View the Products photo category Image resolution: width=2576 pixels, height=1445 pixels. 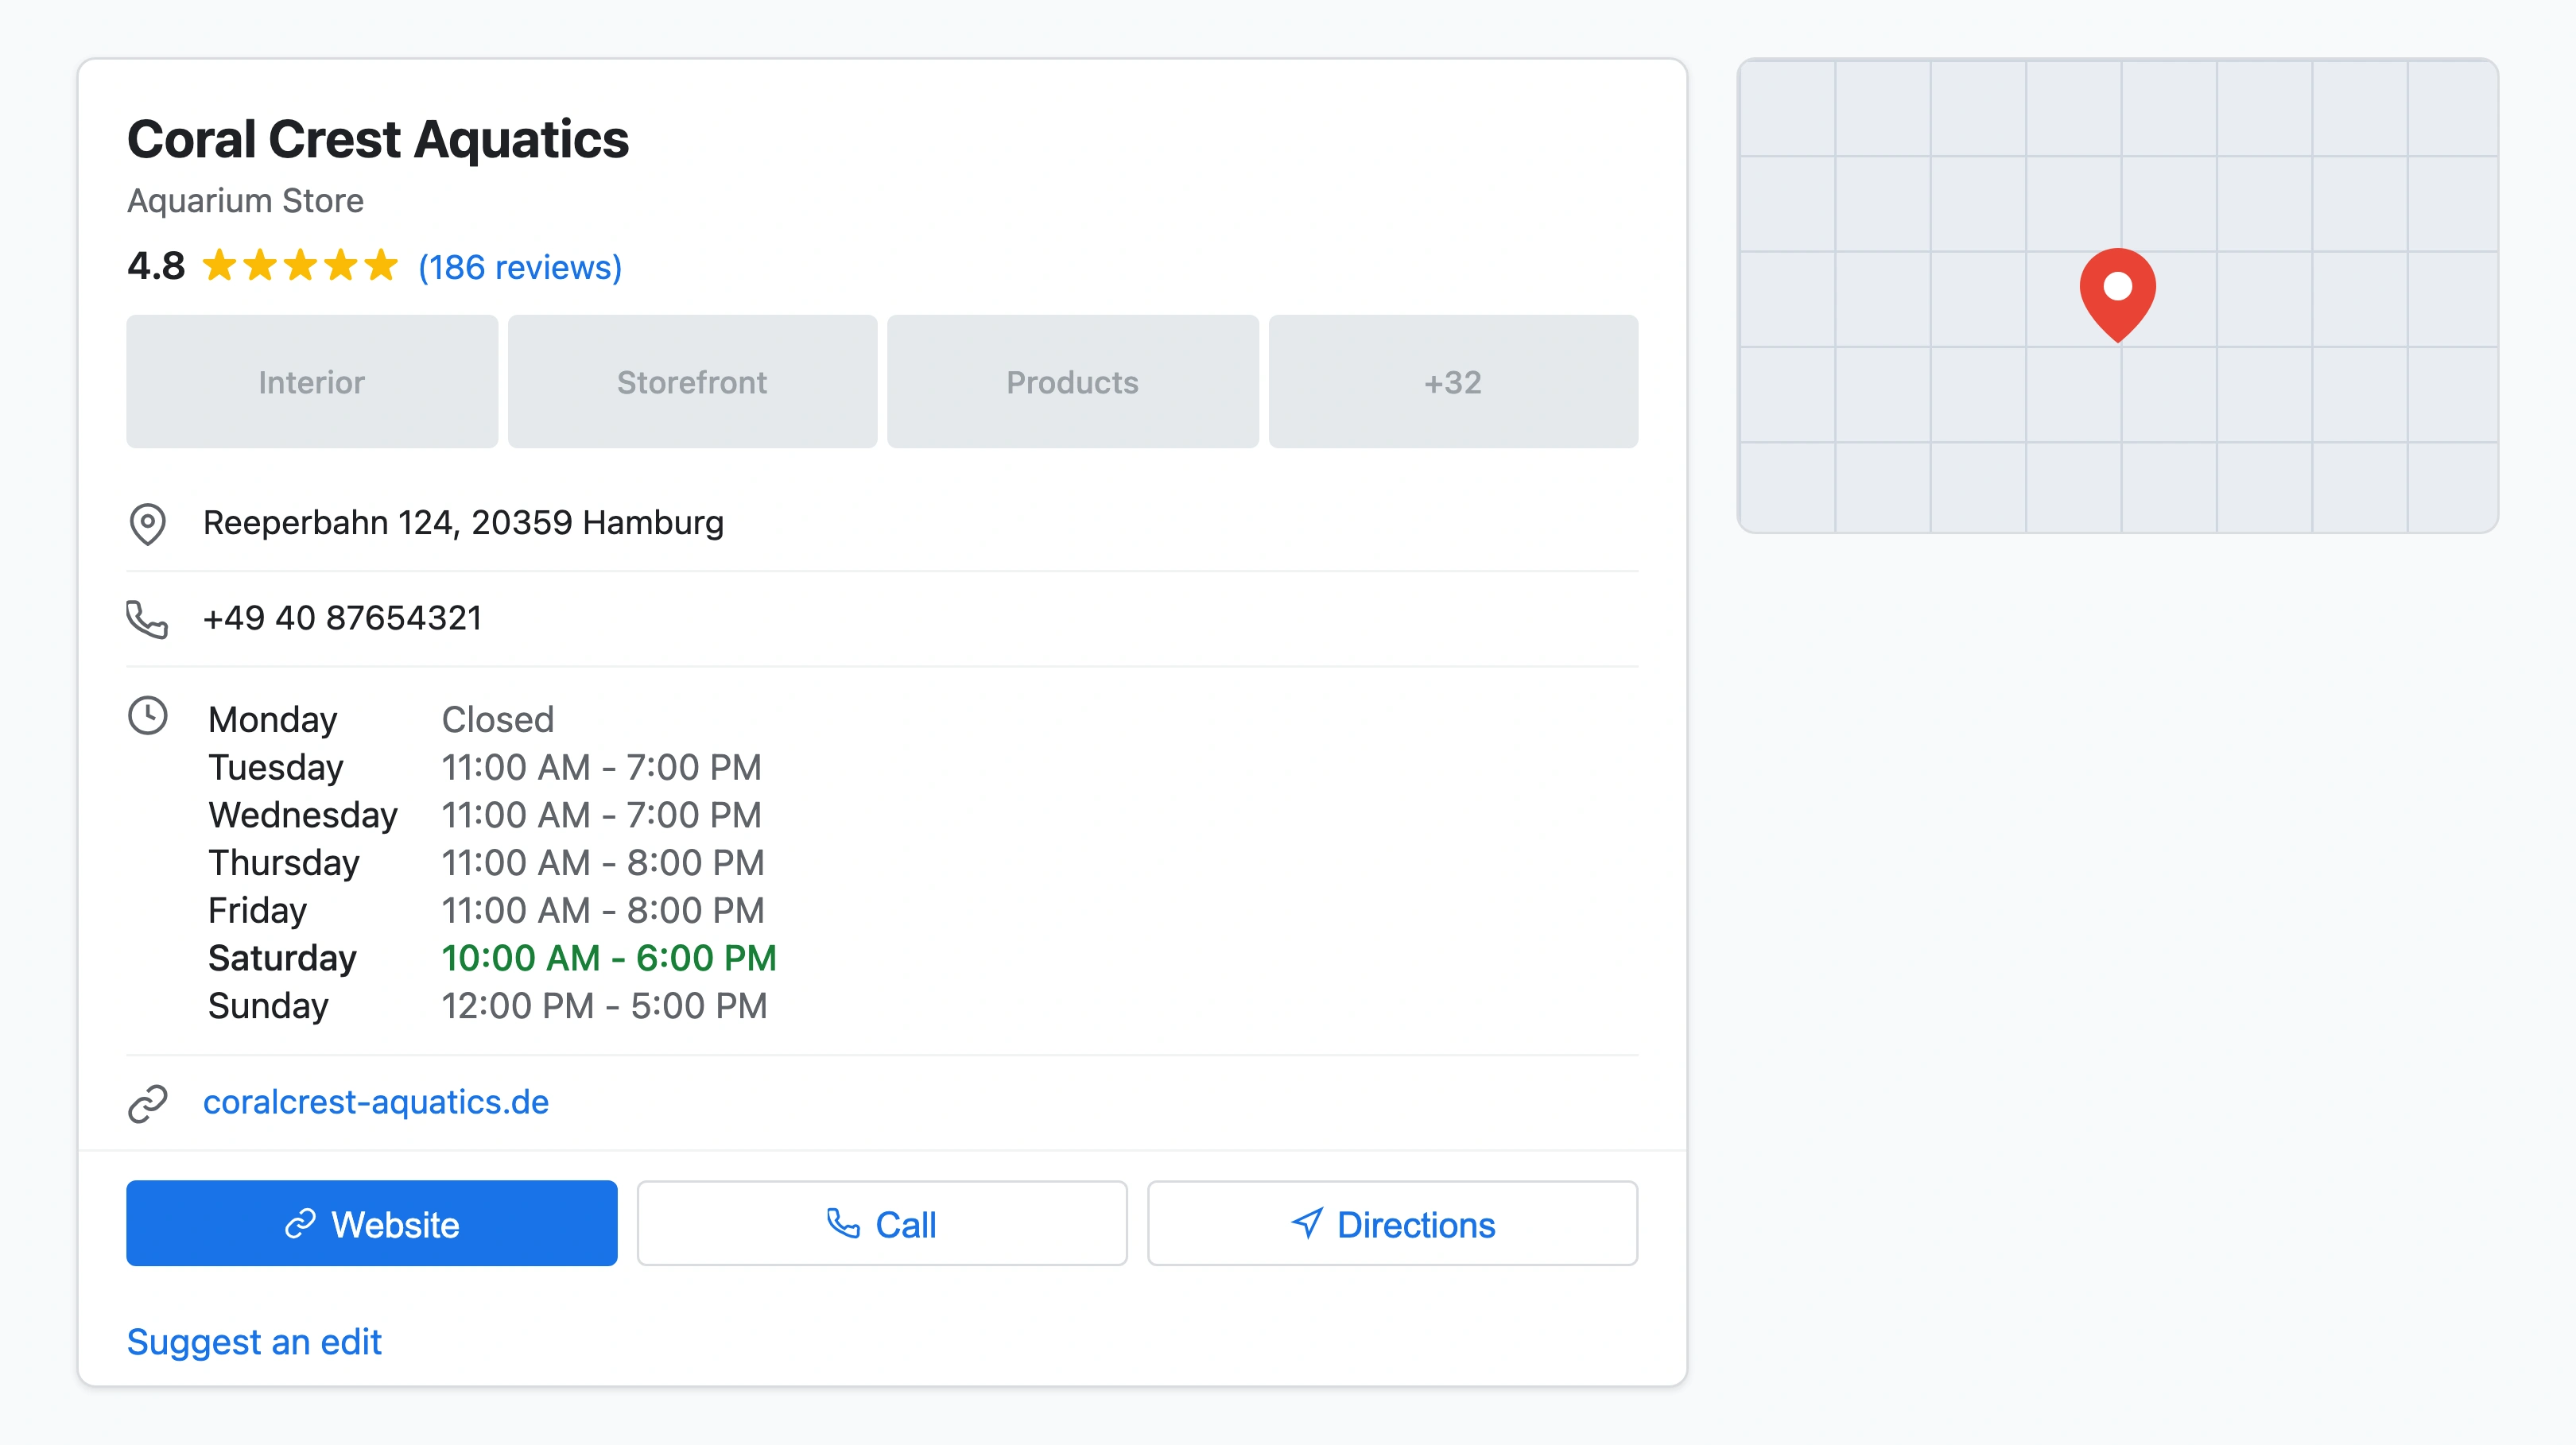tap(1072, 381)
